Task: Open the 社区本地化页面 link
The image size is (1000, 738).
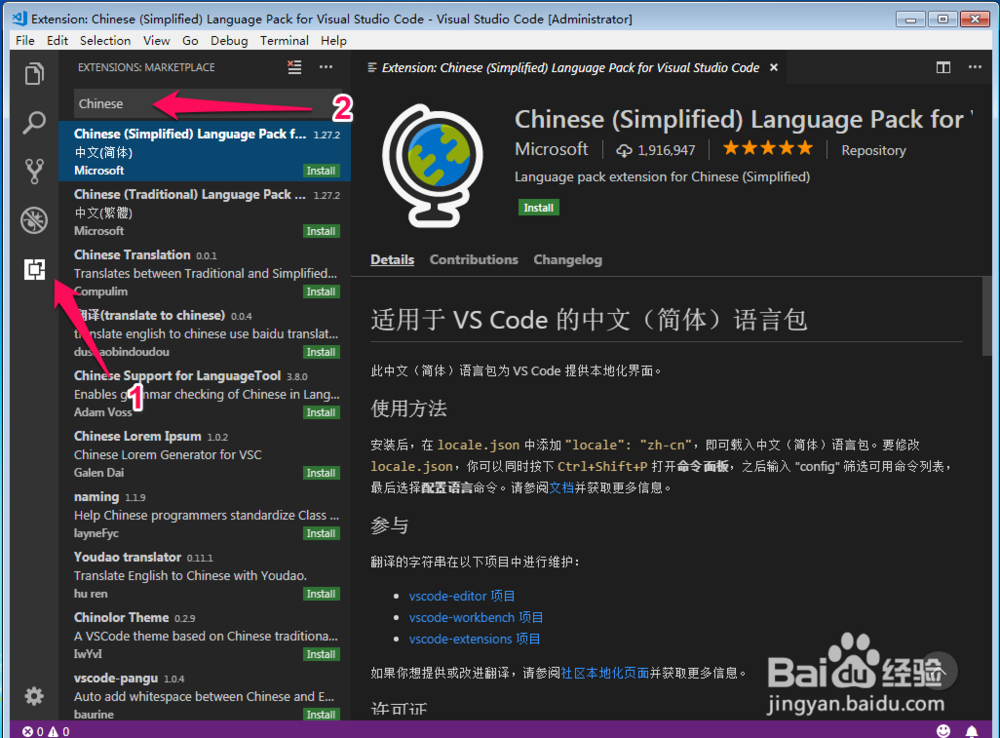Action: [605, 673]
